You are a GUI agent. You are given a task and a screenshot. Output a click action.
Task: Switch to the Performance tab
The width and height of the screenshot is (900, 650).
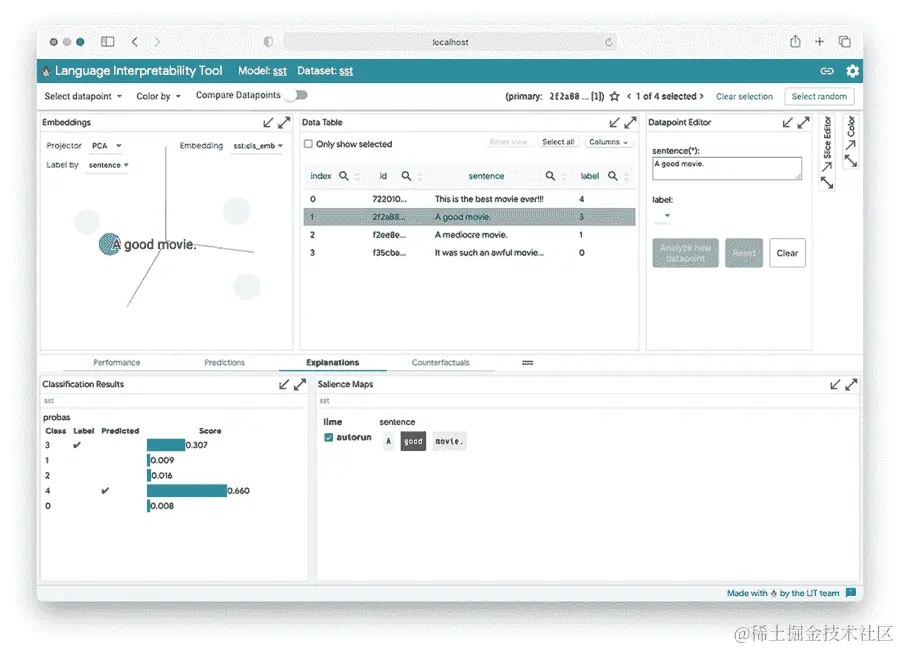[x=117, y=362]
